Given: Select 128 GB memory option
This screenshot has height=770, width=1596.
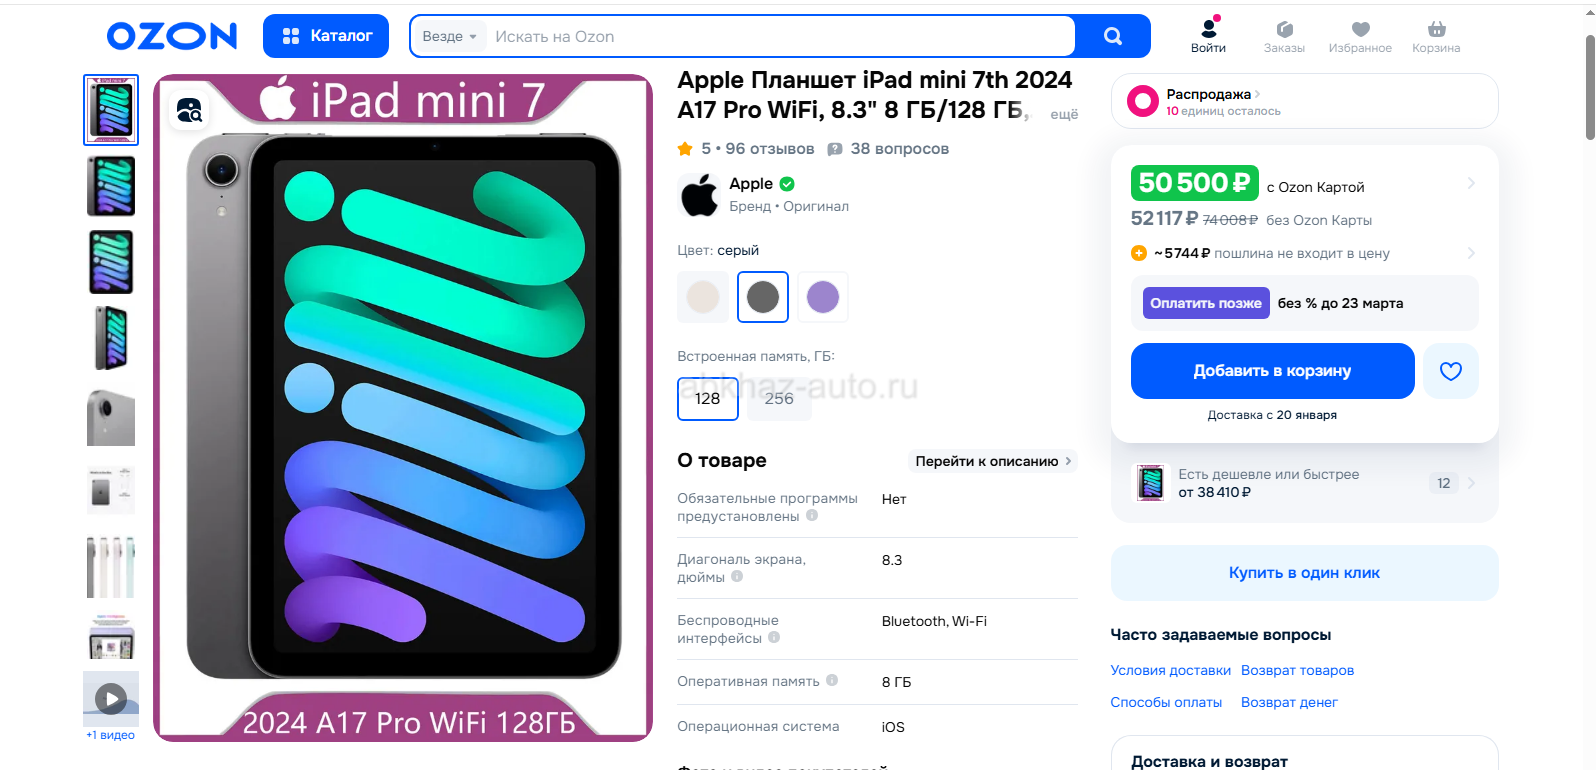Looking at the screenshot, I should point(708,399).
